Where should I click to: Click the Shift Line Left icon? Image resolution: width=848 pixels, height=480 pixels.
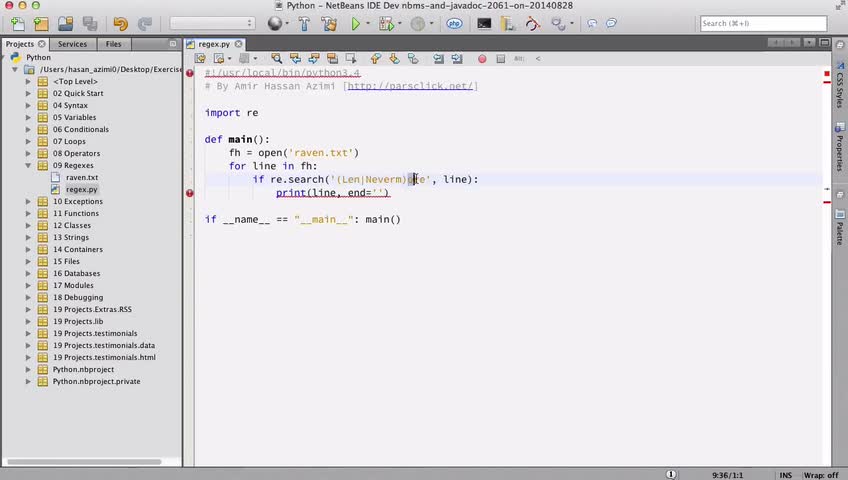(438, 58)
